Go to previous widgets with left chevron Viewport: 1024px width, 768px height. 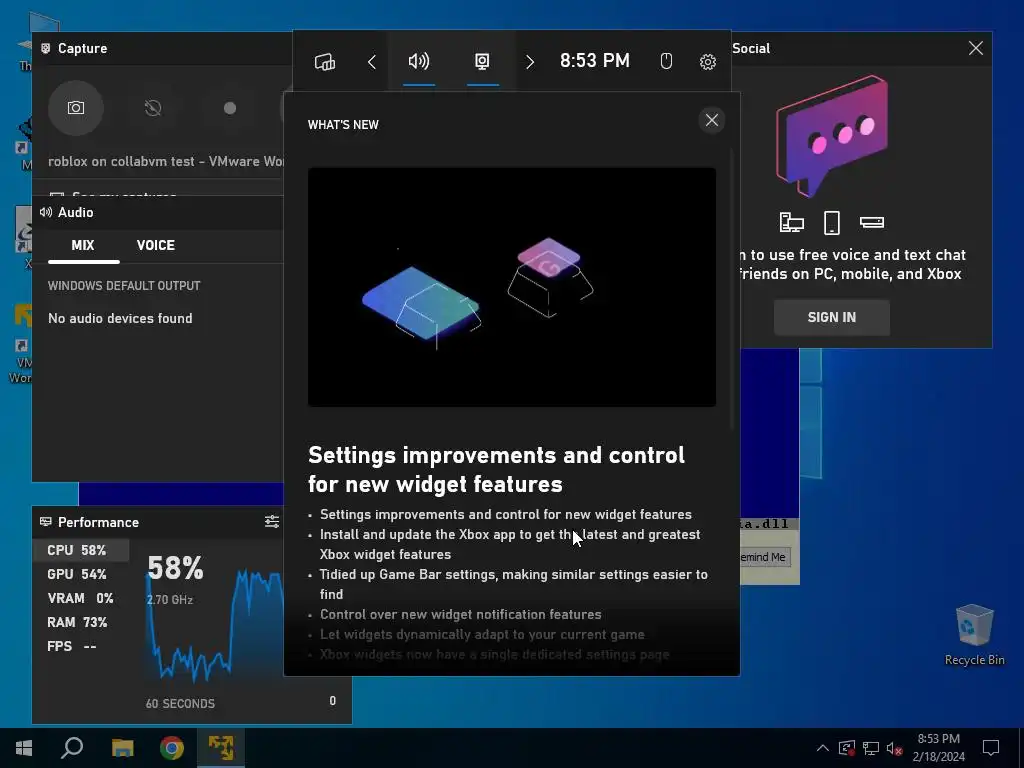pos(372,61)
